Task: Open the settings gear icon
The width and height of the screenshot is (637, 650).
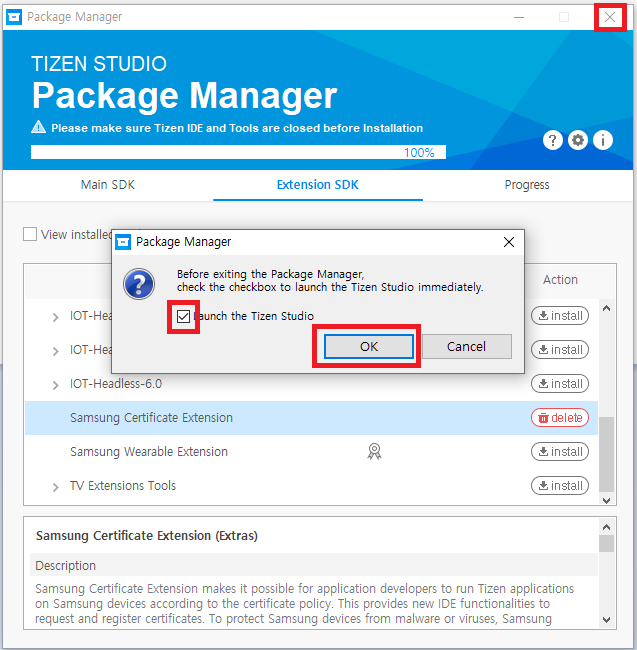Action: 578,141
